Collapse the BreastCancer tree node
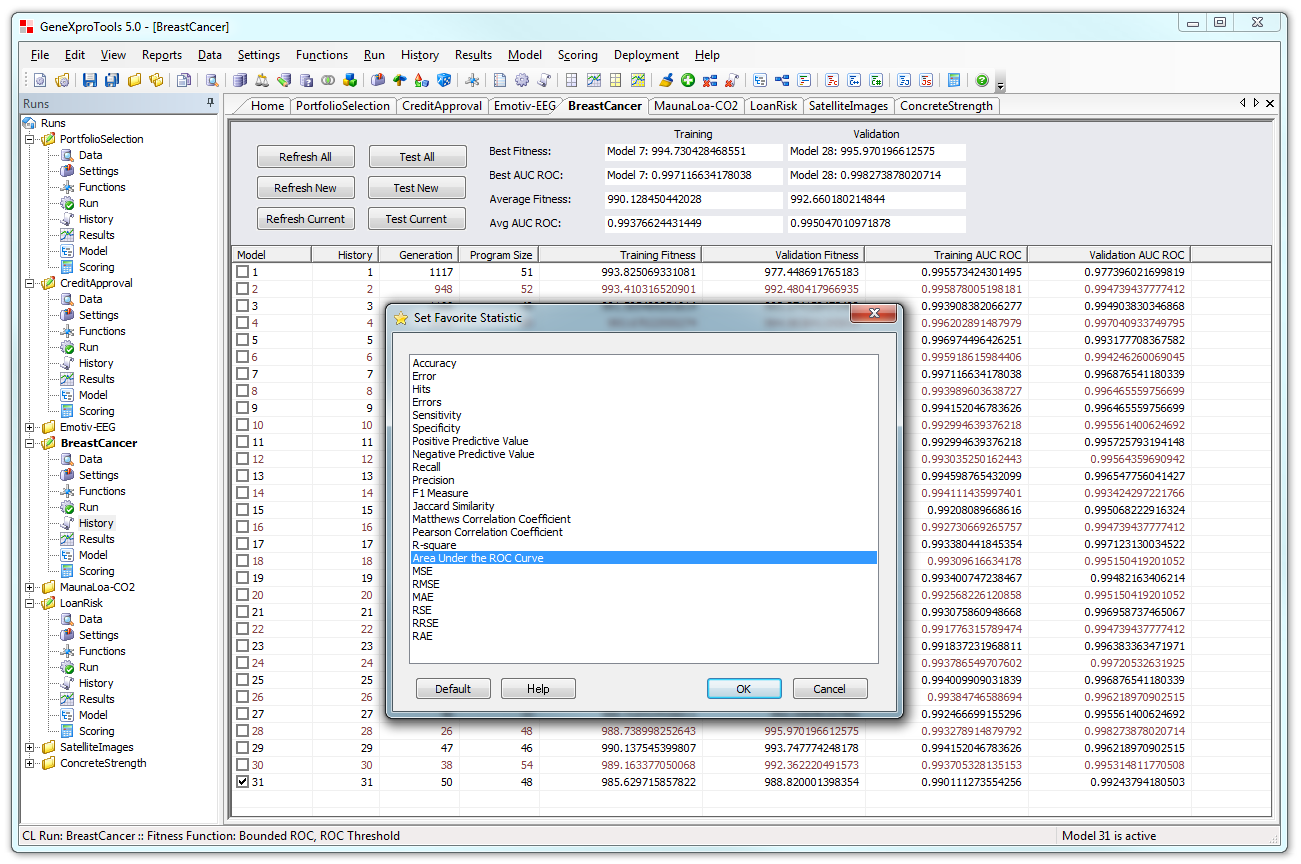This screenshot has width=1301, height=864. pyautogui.click(x=30, y=443)
